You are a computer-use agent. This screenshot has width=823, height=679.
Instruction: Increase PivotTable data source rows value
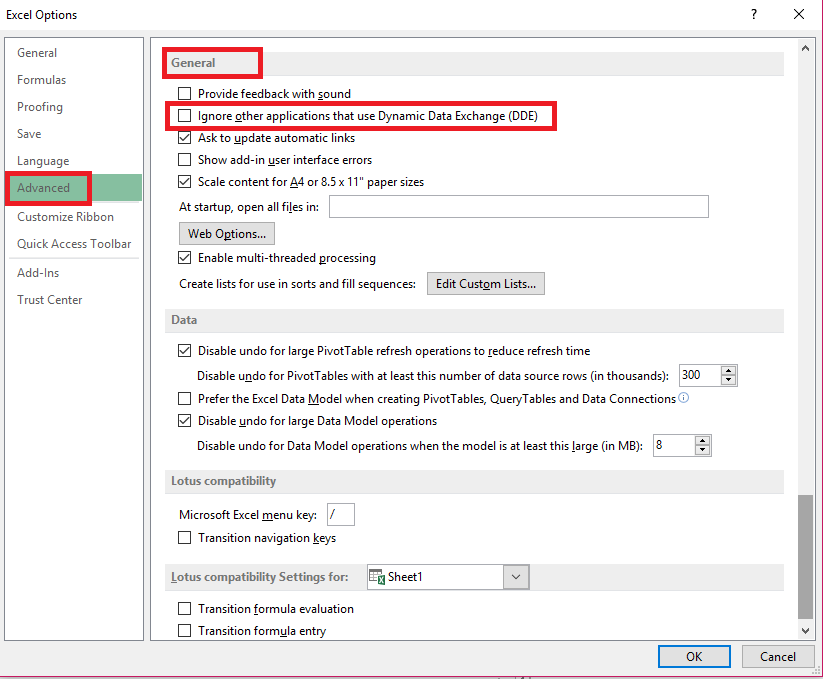point(729,370)
